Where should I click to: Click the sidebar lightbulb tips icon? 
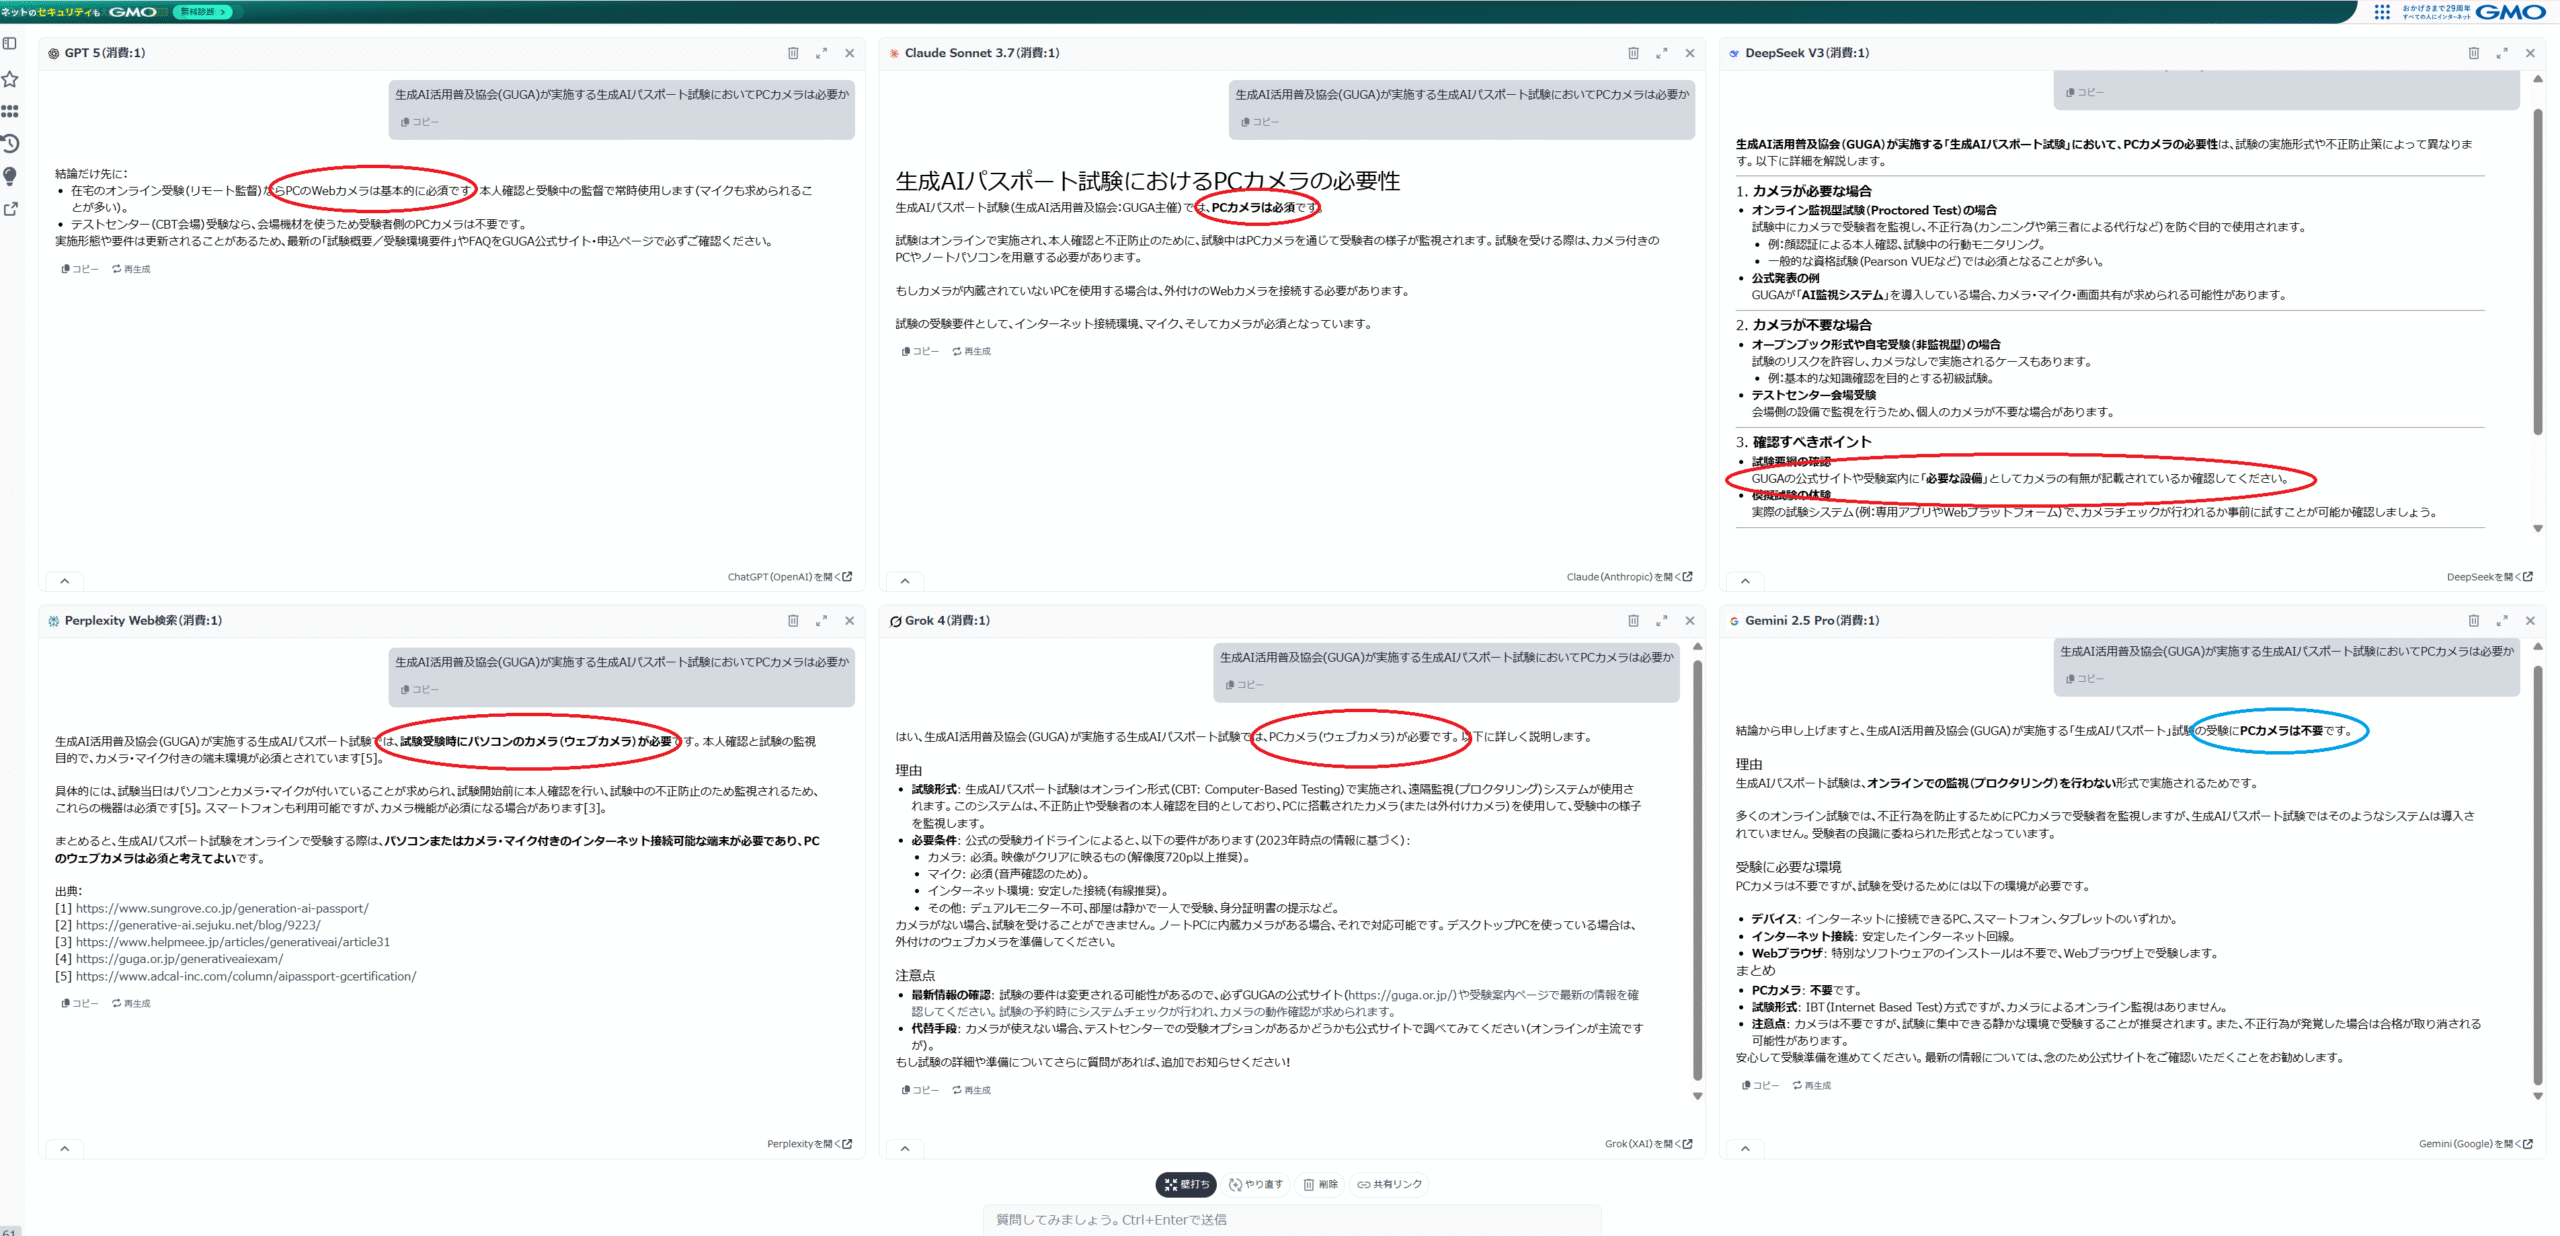(10, 176)
